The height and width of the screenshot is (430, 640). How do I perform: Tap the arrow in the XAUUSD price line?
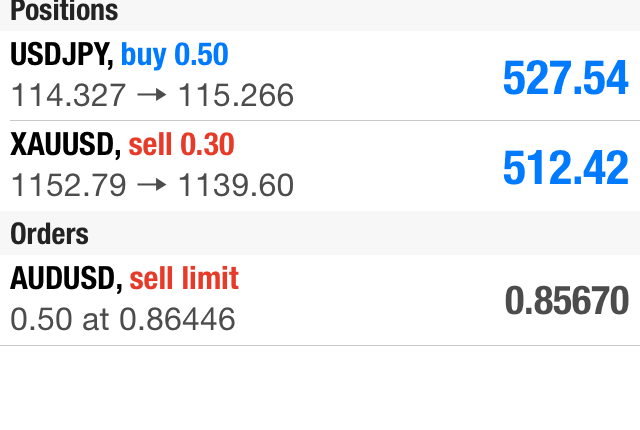[x=152, y=185]
